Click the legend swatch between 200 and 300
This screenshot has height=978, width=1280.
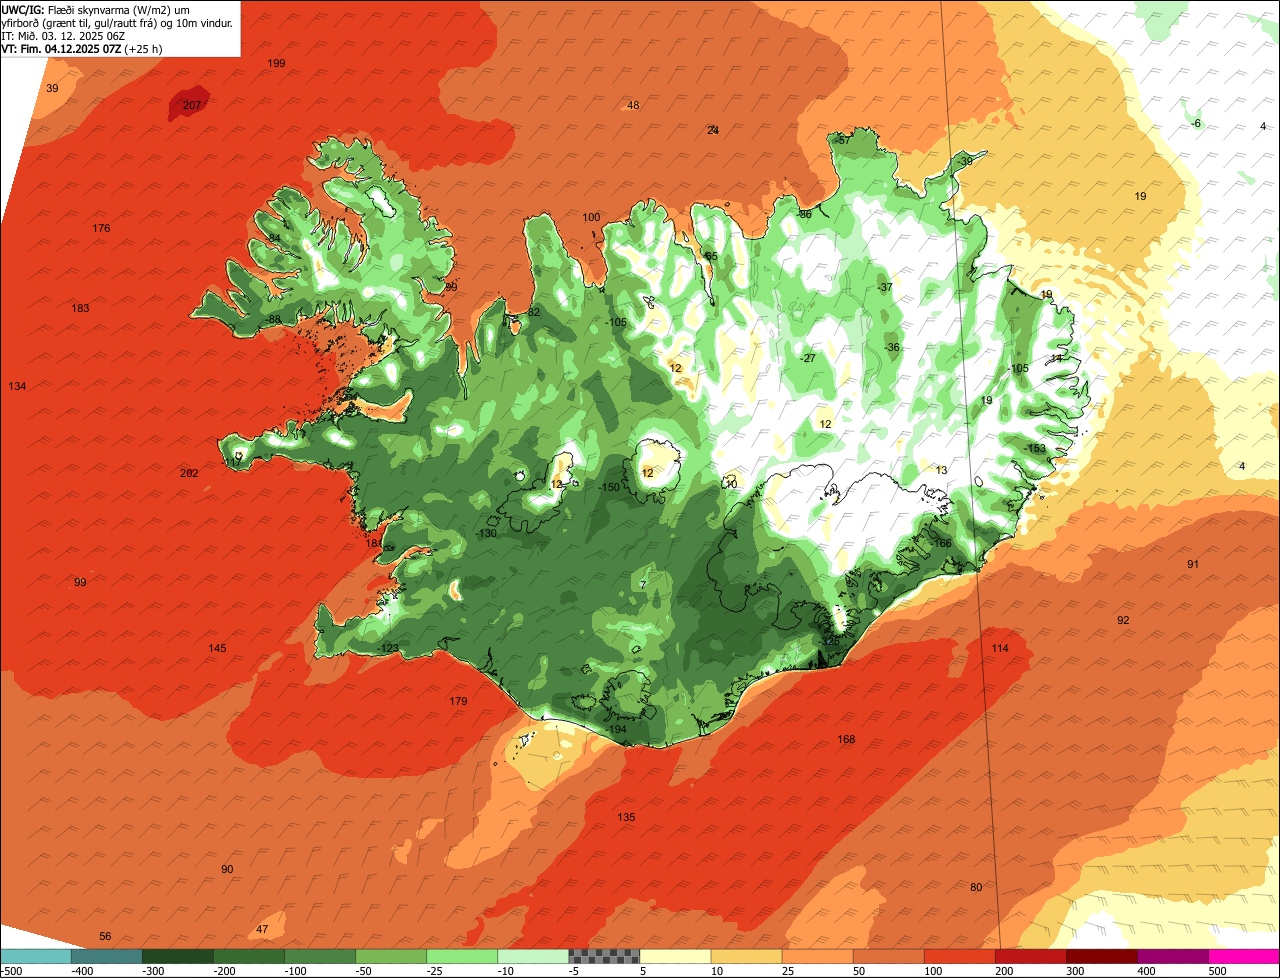1031,956
